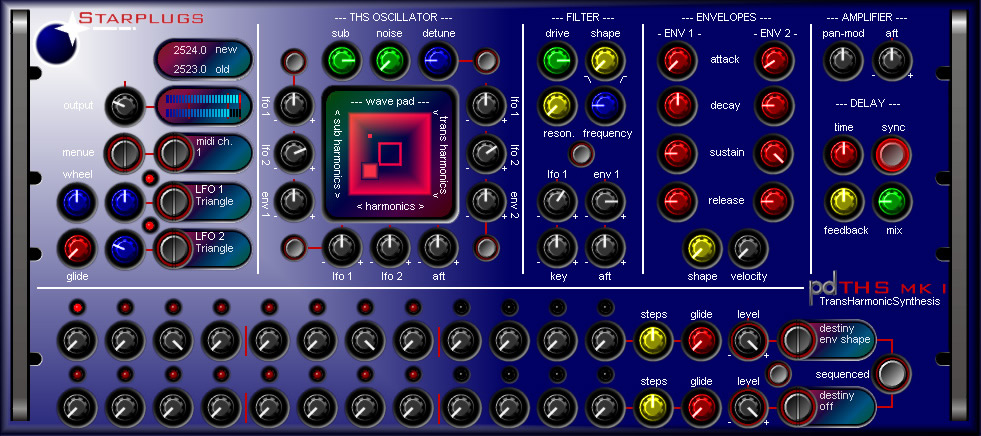Click the bottom sequencer glide knob

[x=700, y=407]
